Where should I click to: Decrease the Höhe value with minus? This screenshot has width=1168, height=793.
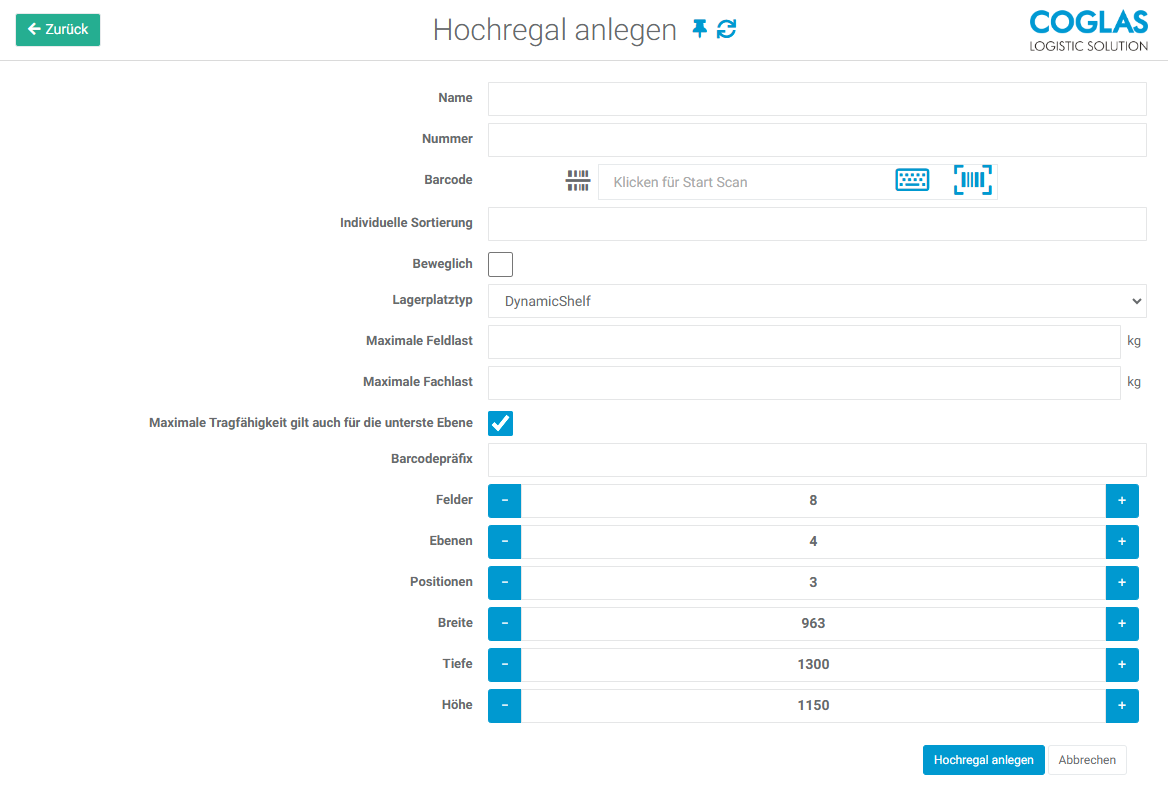pyautogui.click(x=504, y=705)
